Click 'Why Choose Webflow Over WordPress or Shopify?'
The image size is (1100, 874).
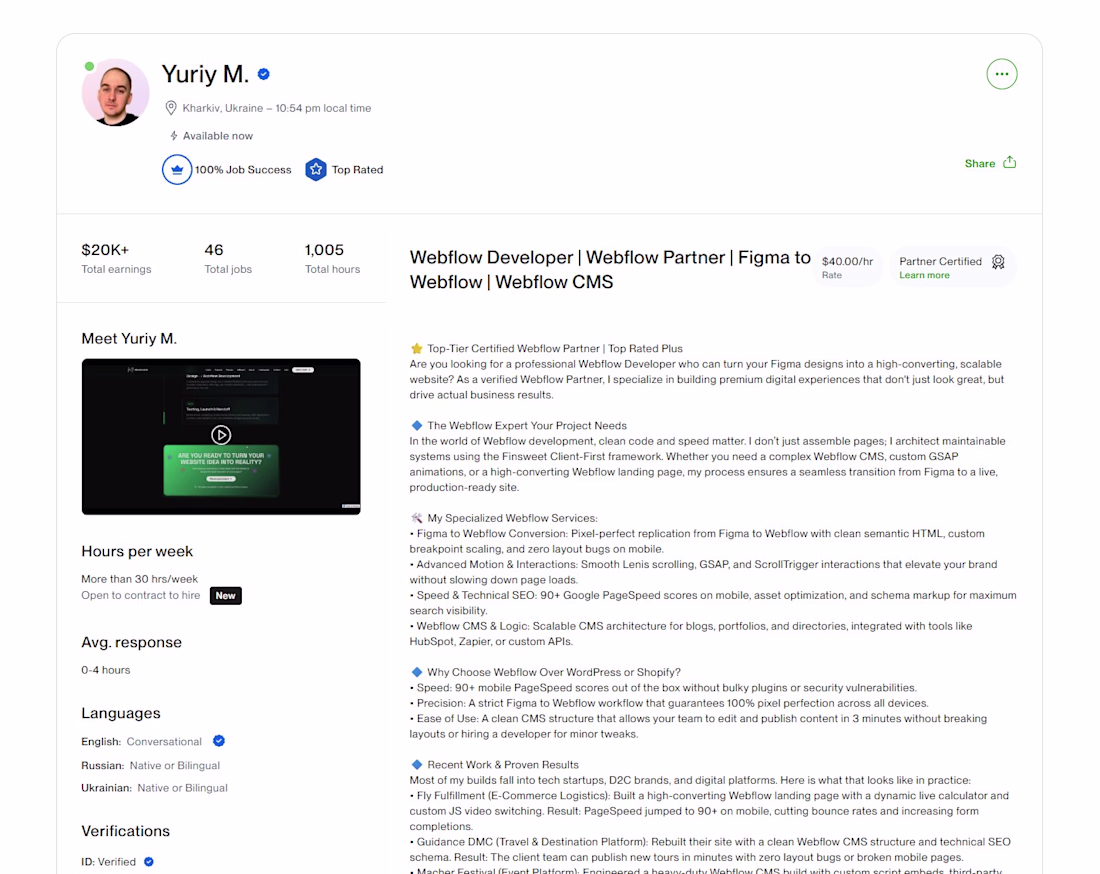(x=554, y=672)
